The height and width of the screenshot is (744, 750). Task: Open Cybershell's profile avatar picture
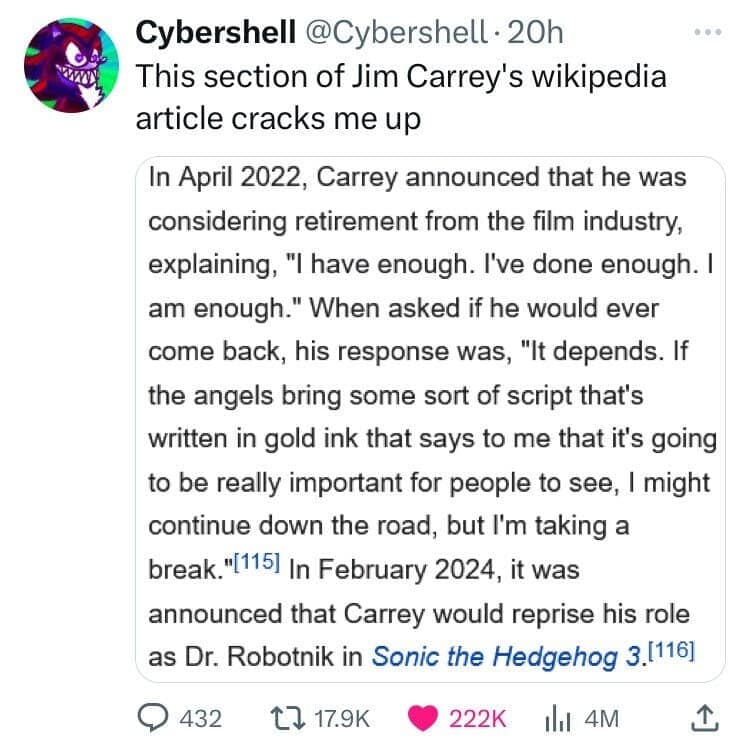coord(67,66)
